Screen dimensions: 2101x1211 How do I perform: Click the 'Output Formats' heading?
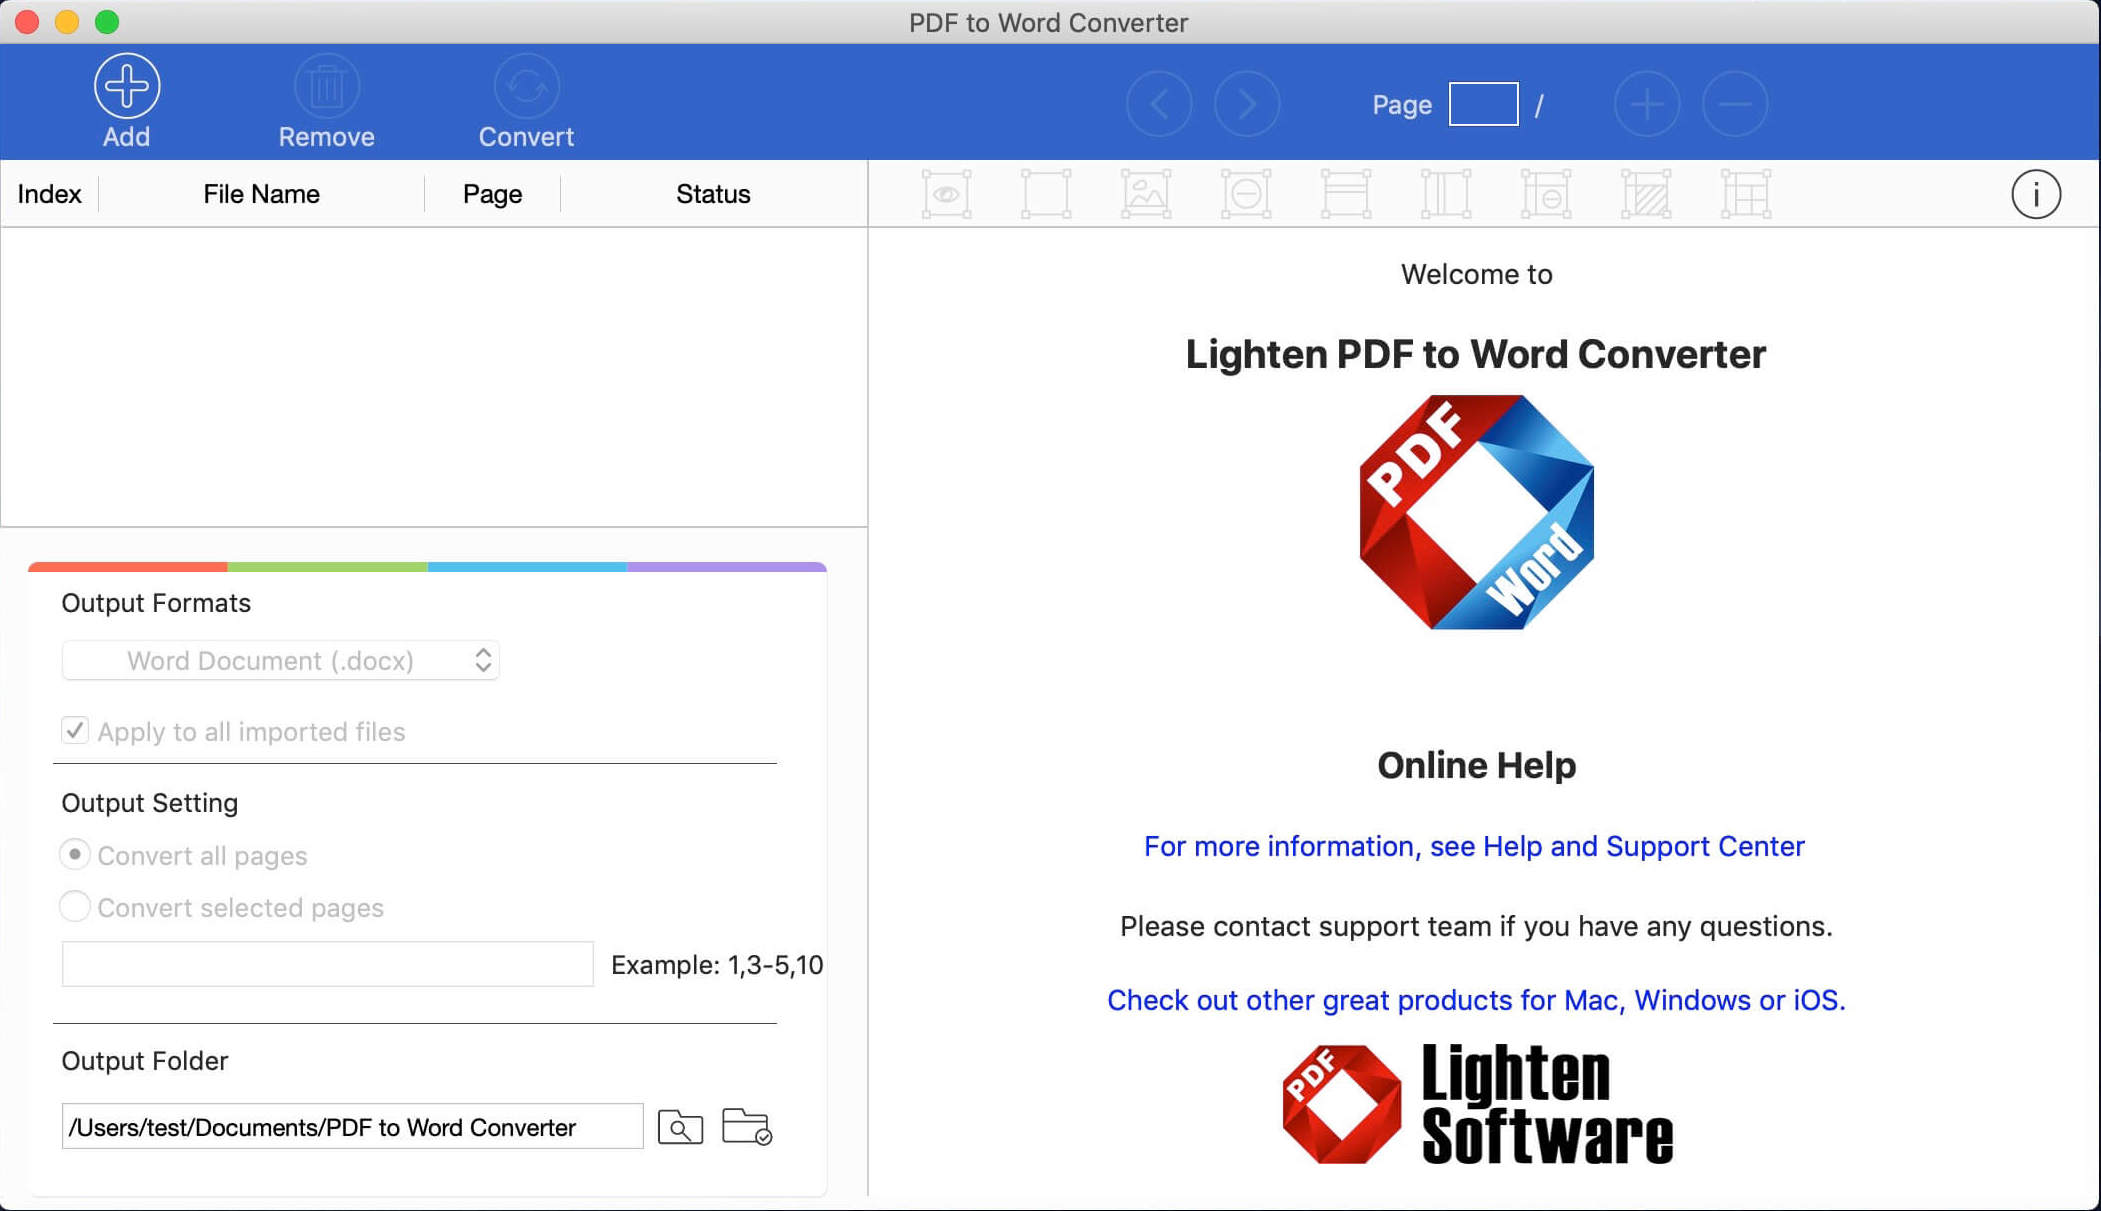[x=156, y=603]
